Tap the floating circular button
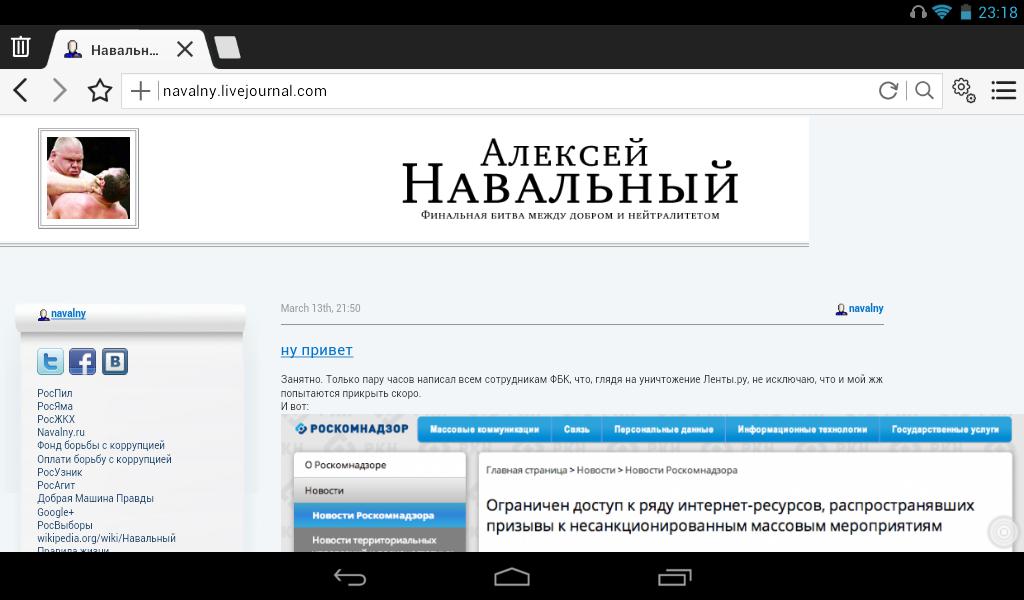This screenshot has height=600, width=1024. (x=1004, y=532)
